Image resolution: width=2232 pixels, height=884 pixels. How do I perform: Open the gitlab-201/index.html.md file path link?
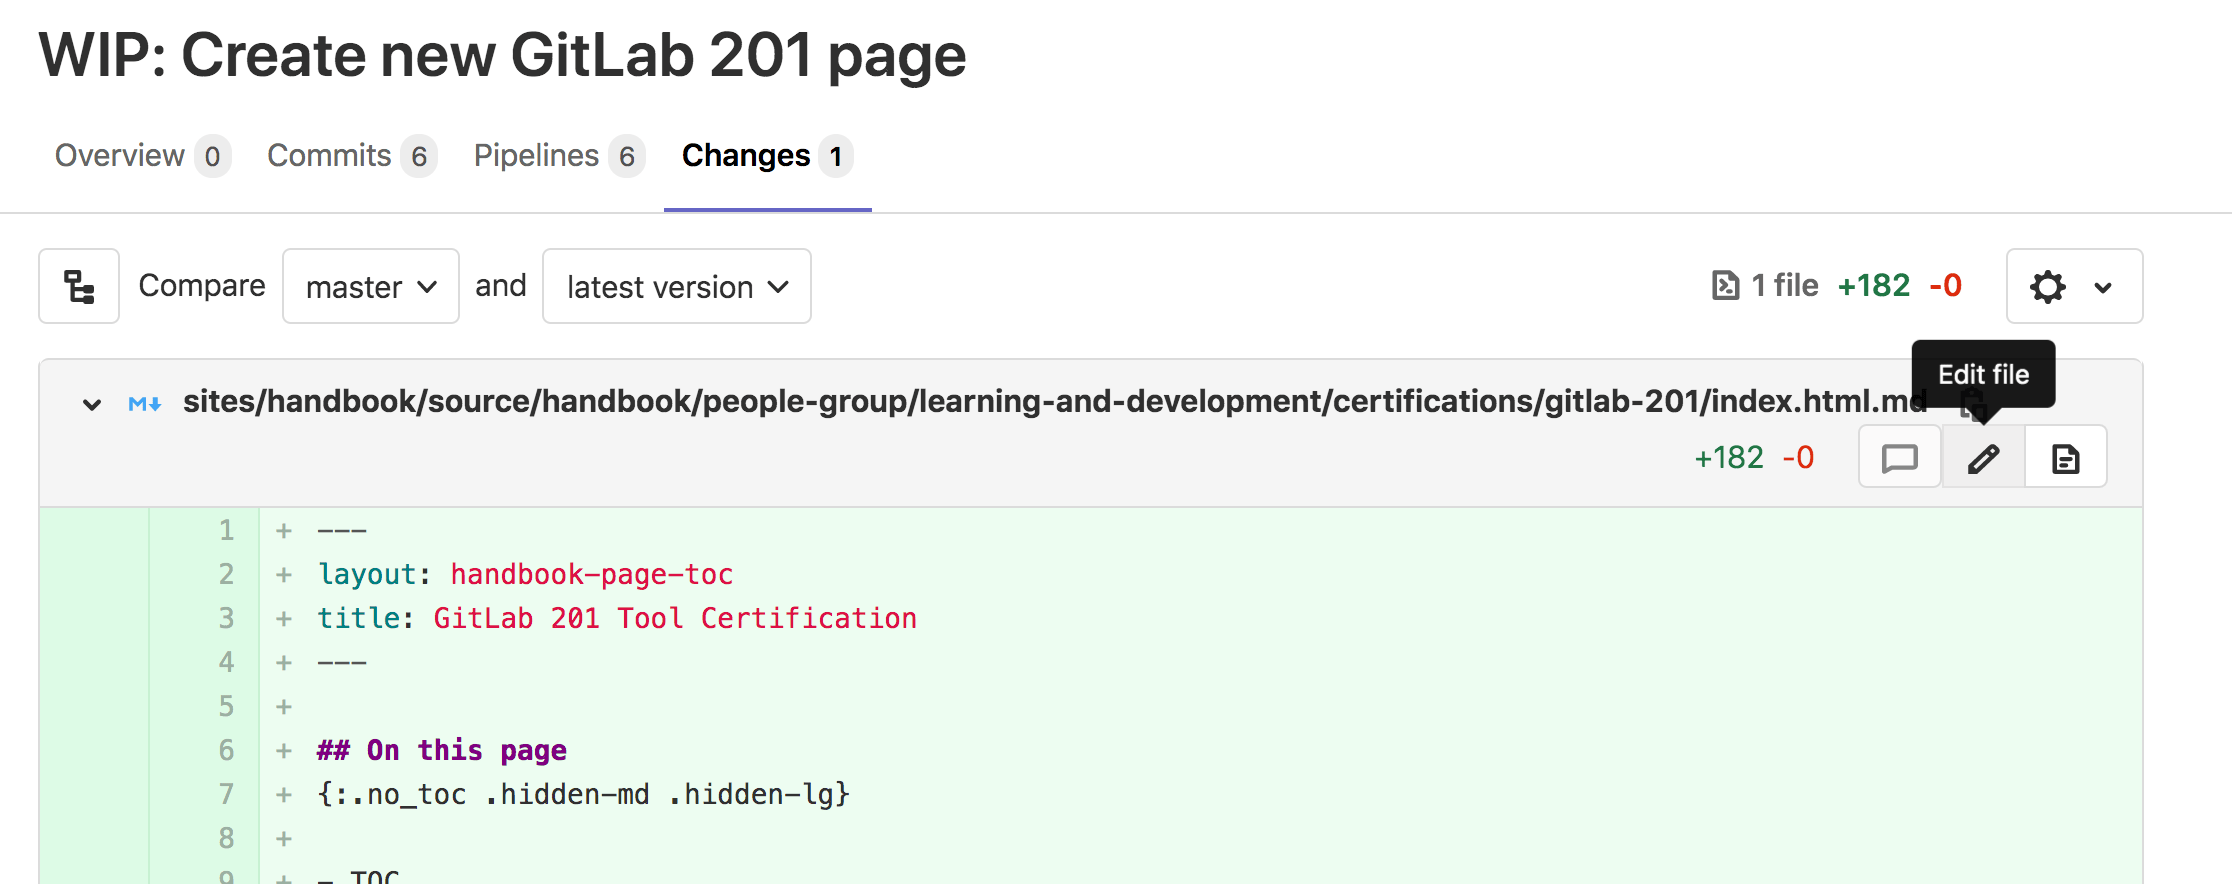point(1055,401)
